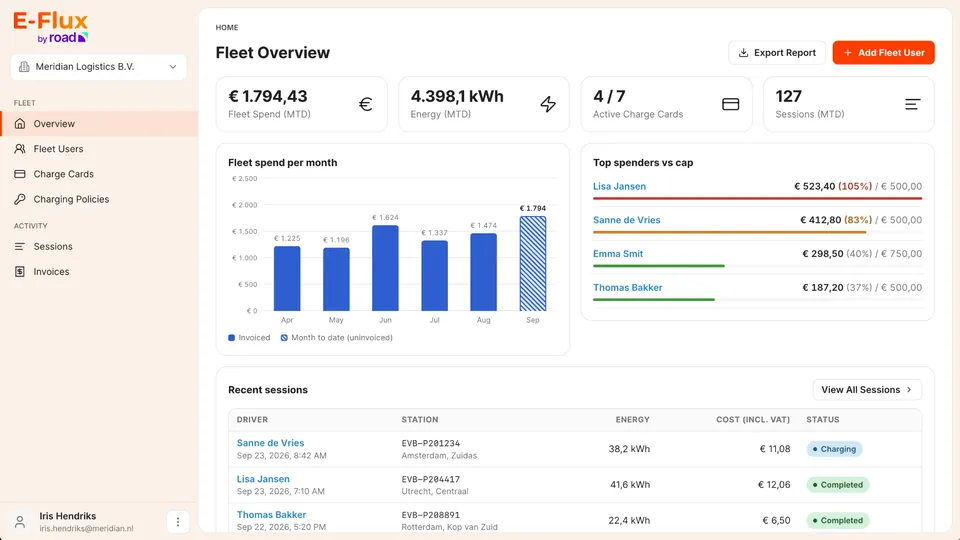Click the 127 sessions value
This screenshot has height=540, width=960.
tap(789, 96)
